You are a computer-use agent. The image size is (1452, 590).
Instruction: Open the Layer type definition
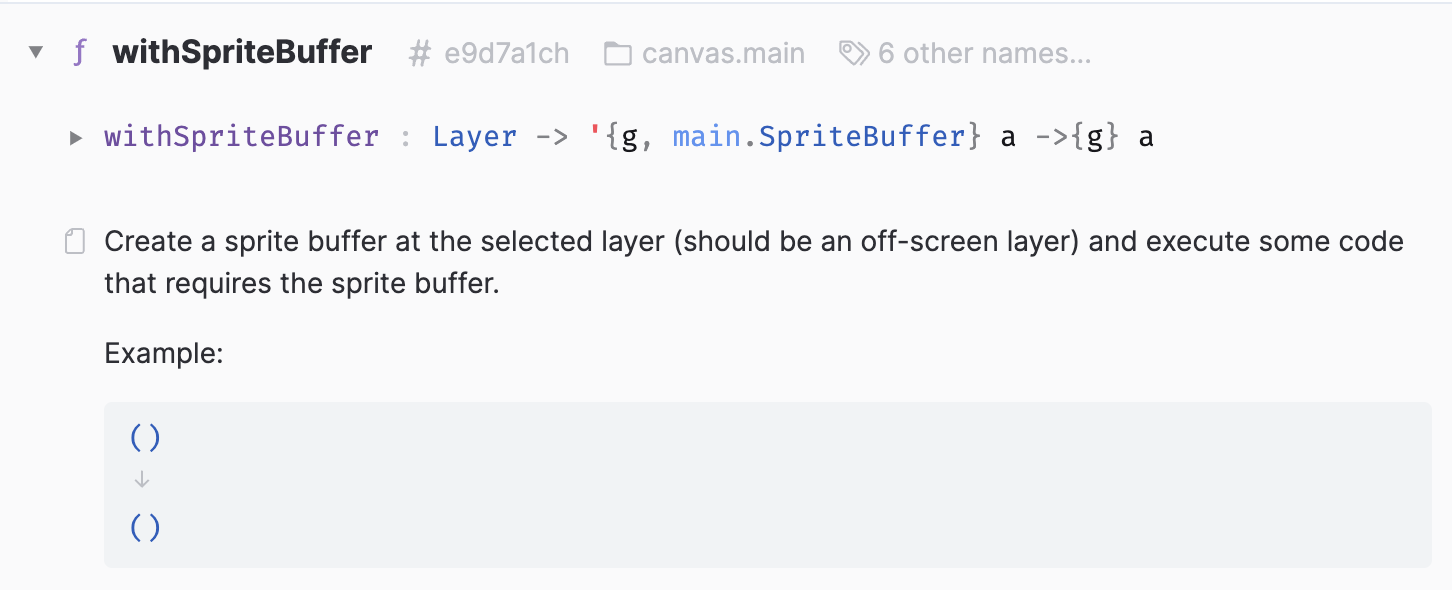click(x=475, y=136)
